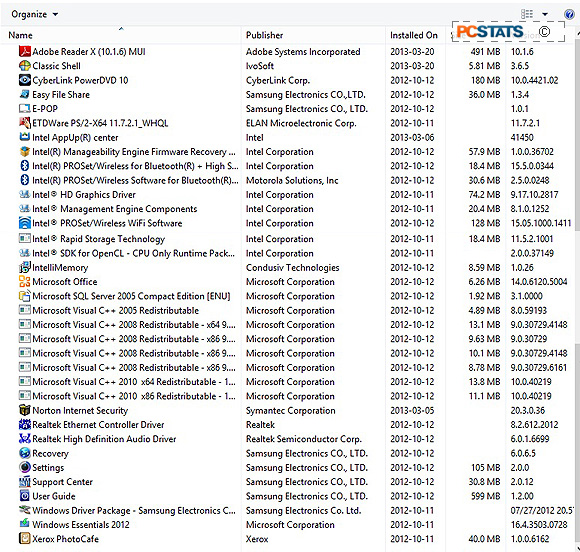Click the 2013-03-06 installed date
Viewport: 580px width, 552px height.
pos(412,137)
